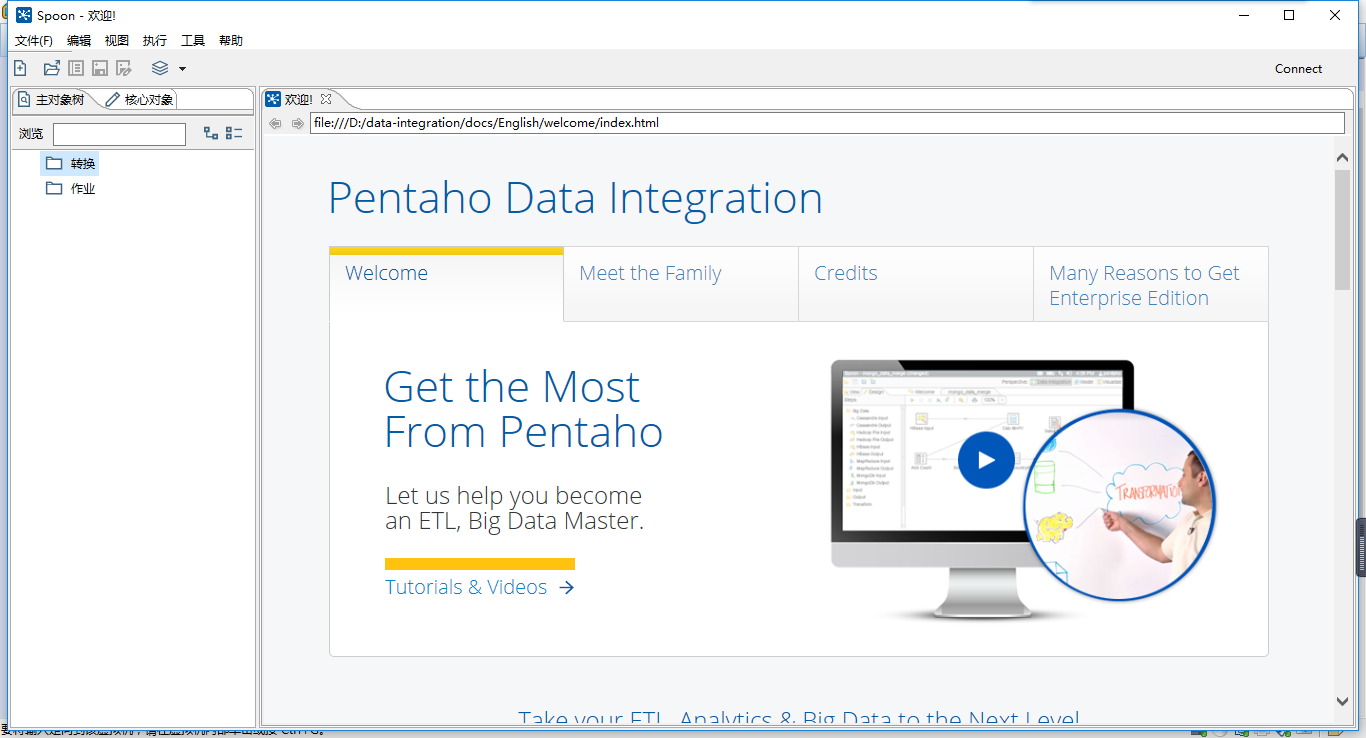This screenshot has width=1366, height=738.
Task: Click the Tutorials & Videos arrow icon
Action: (567, 587)
